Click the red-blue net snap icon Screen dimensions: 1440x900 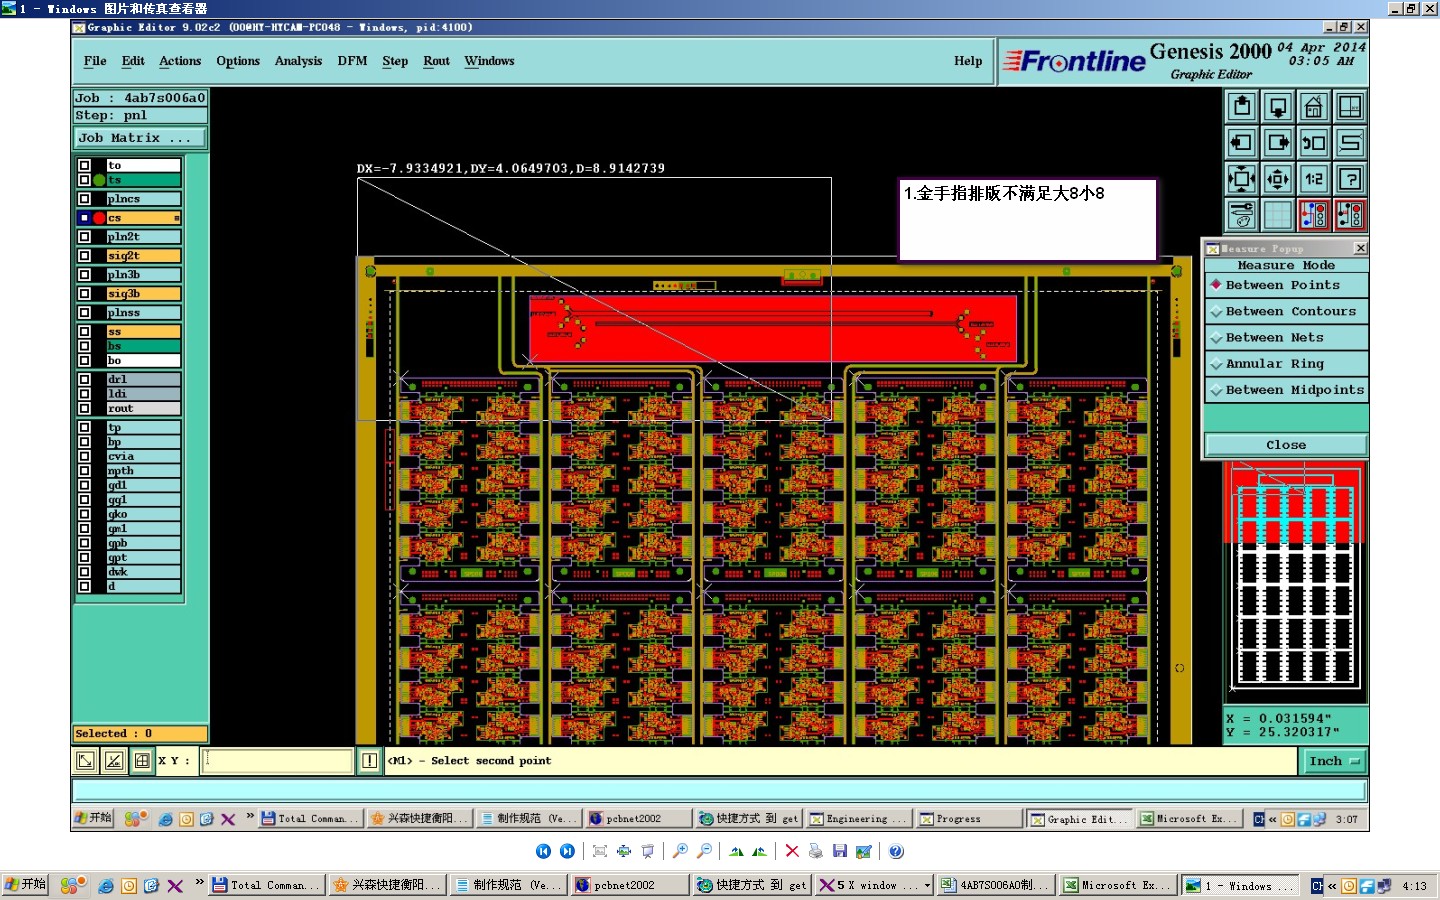pyautogui.click(x=1313, y=215)
